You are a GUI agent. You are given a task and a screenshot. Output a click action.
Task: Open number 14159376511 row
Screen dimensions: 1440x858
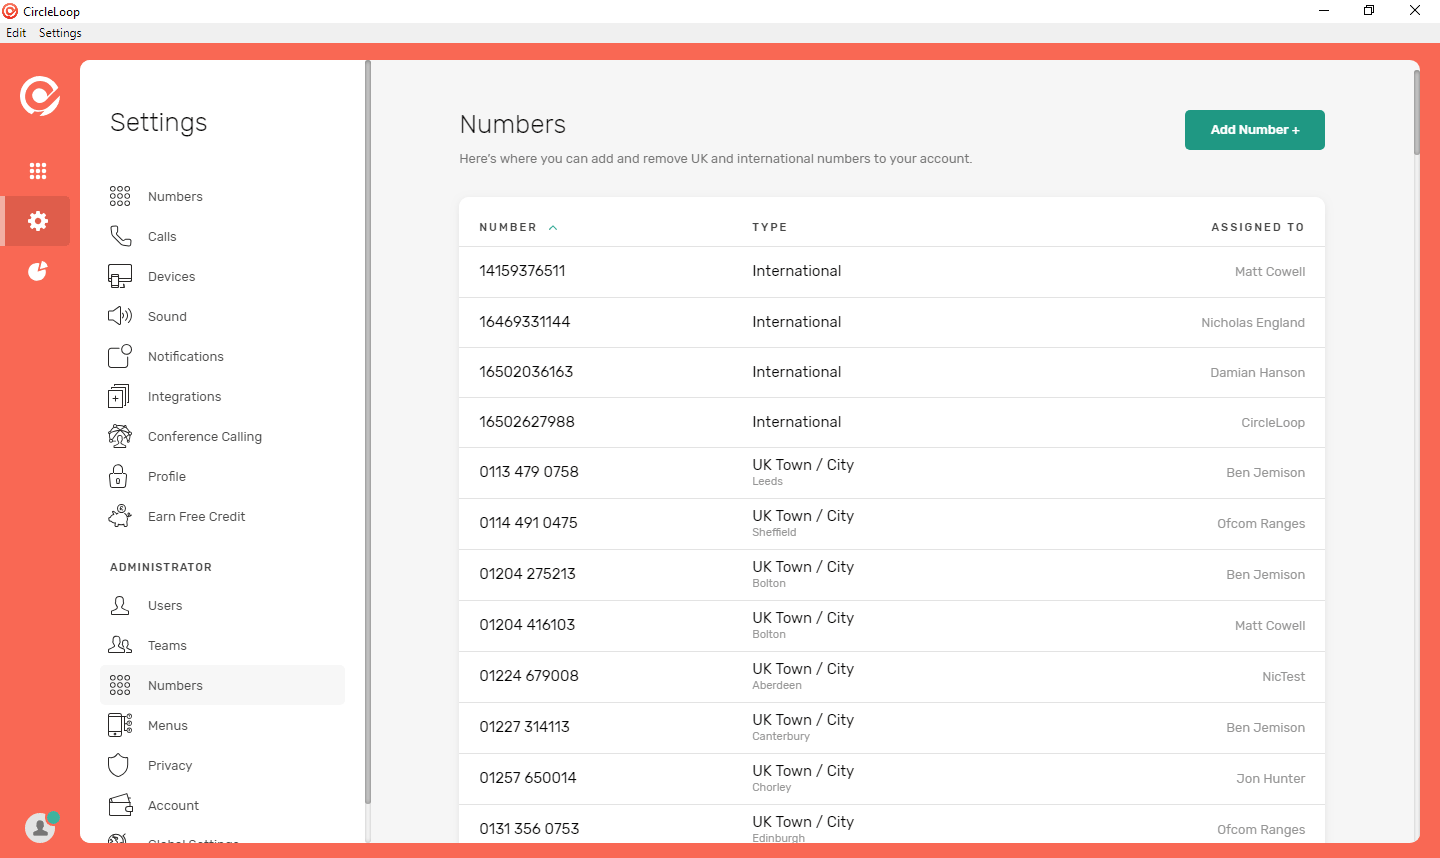coord(891,271)
